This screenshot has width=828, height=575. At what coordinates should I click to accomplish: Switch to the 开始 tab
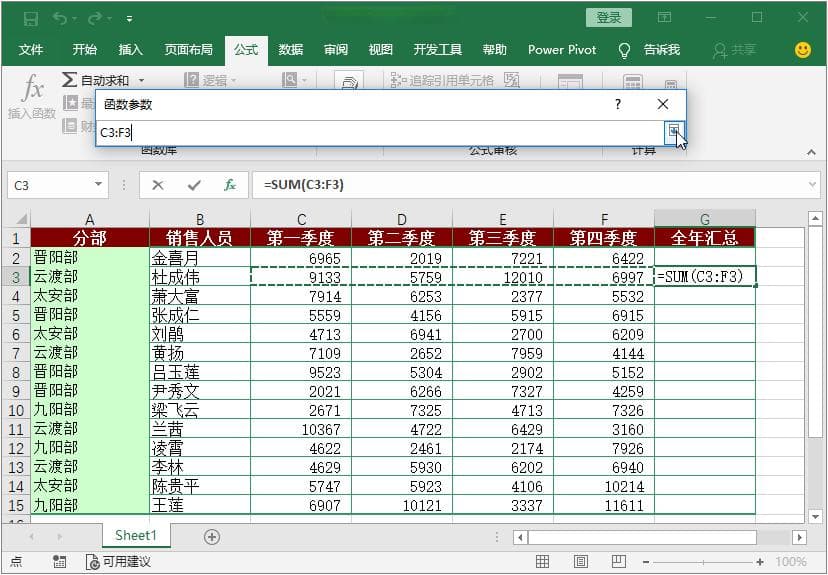tap(84, 50)
